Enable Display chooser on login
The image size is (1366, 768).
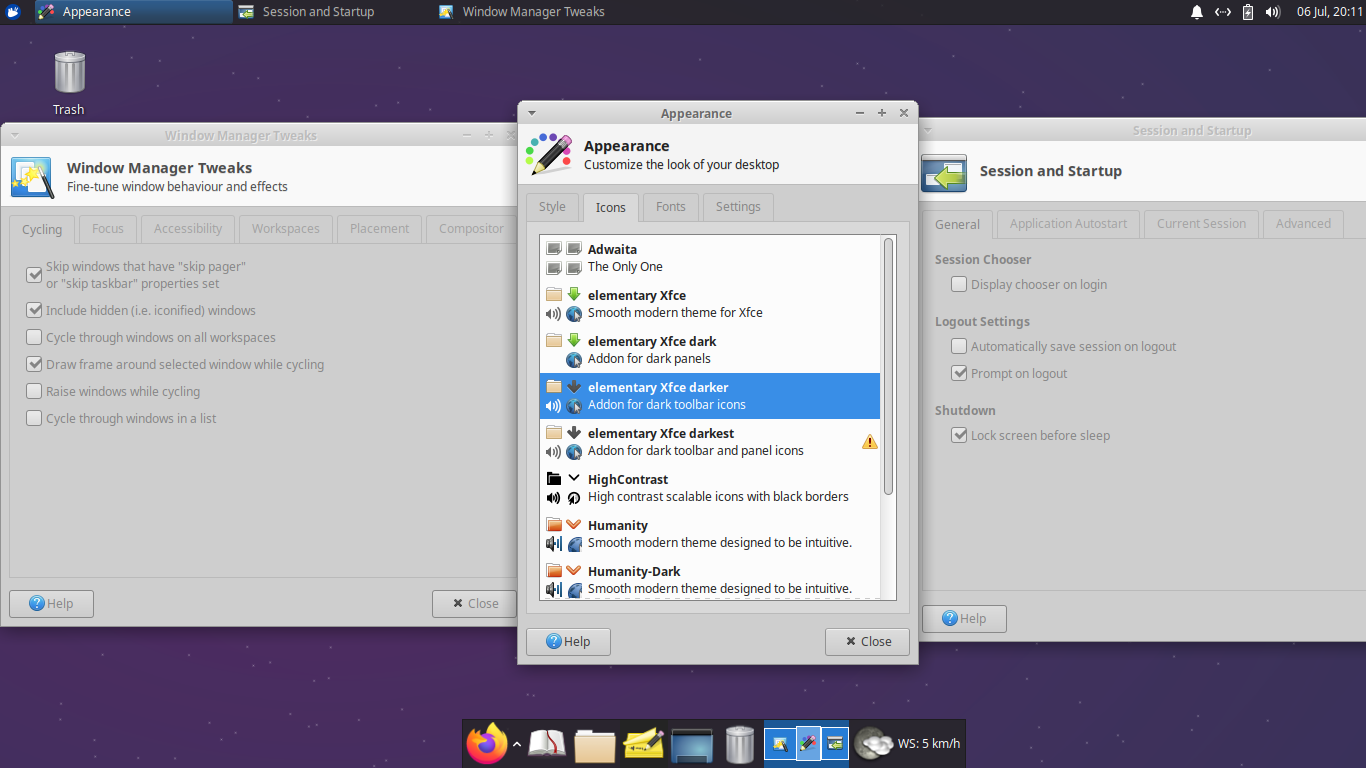coord(958,284)
